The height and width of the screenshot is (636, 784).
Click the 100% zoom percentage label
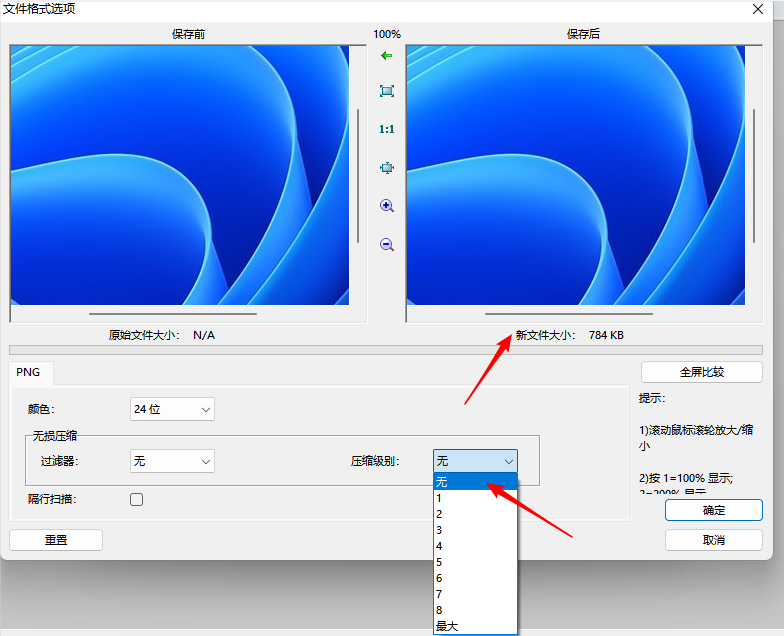pyautogui.click(x=386, y=34)
